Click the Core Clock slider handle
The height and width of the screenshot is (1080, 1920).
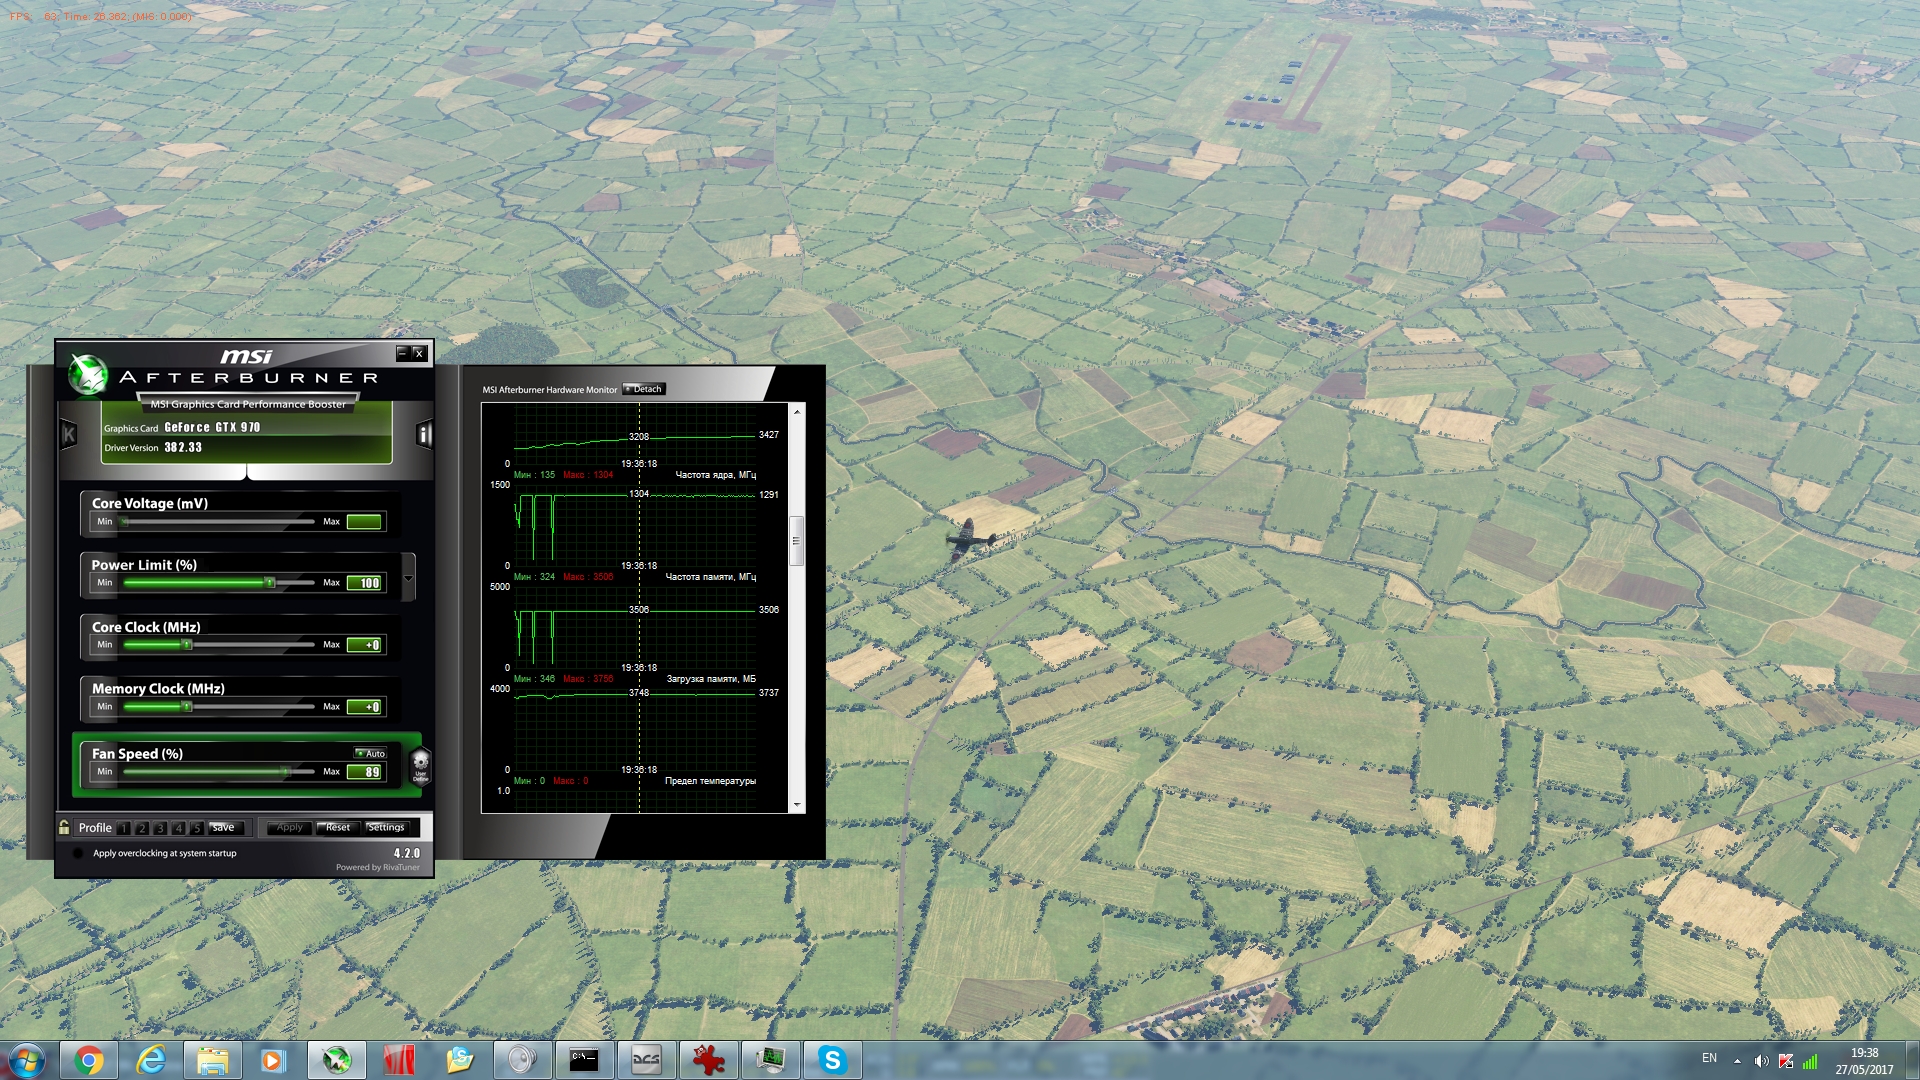tap(187, 645)
